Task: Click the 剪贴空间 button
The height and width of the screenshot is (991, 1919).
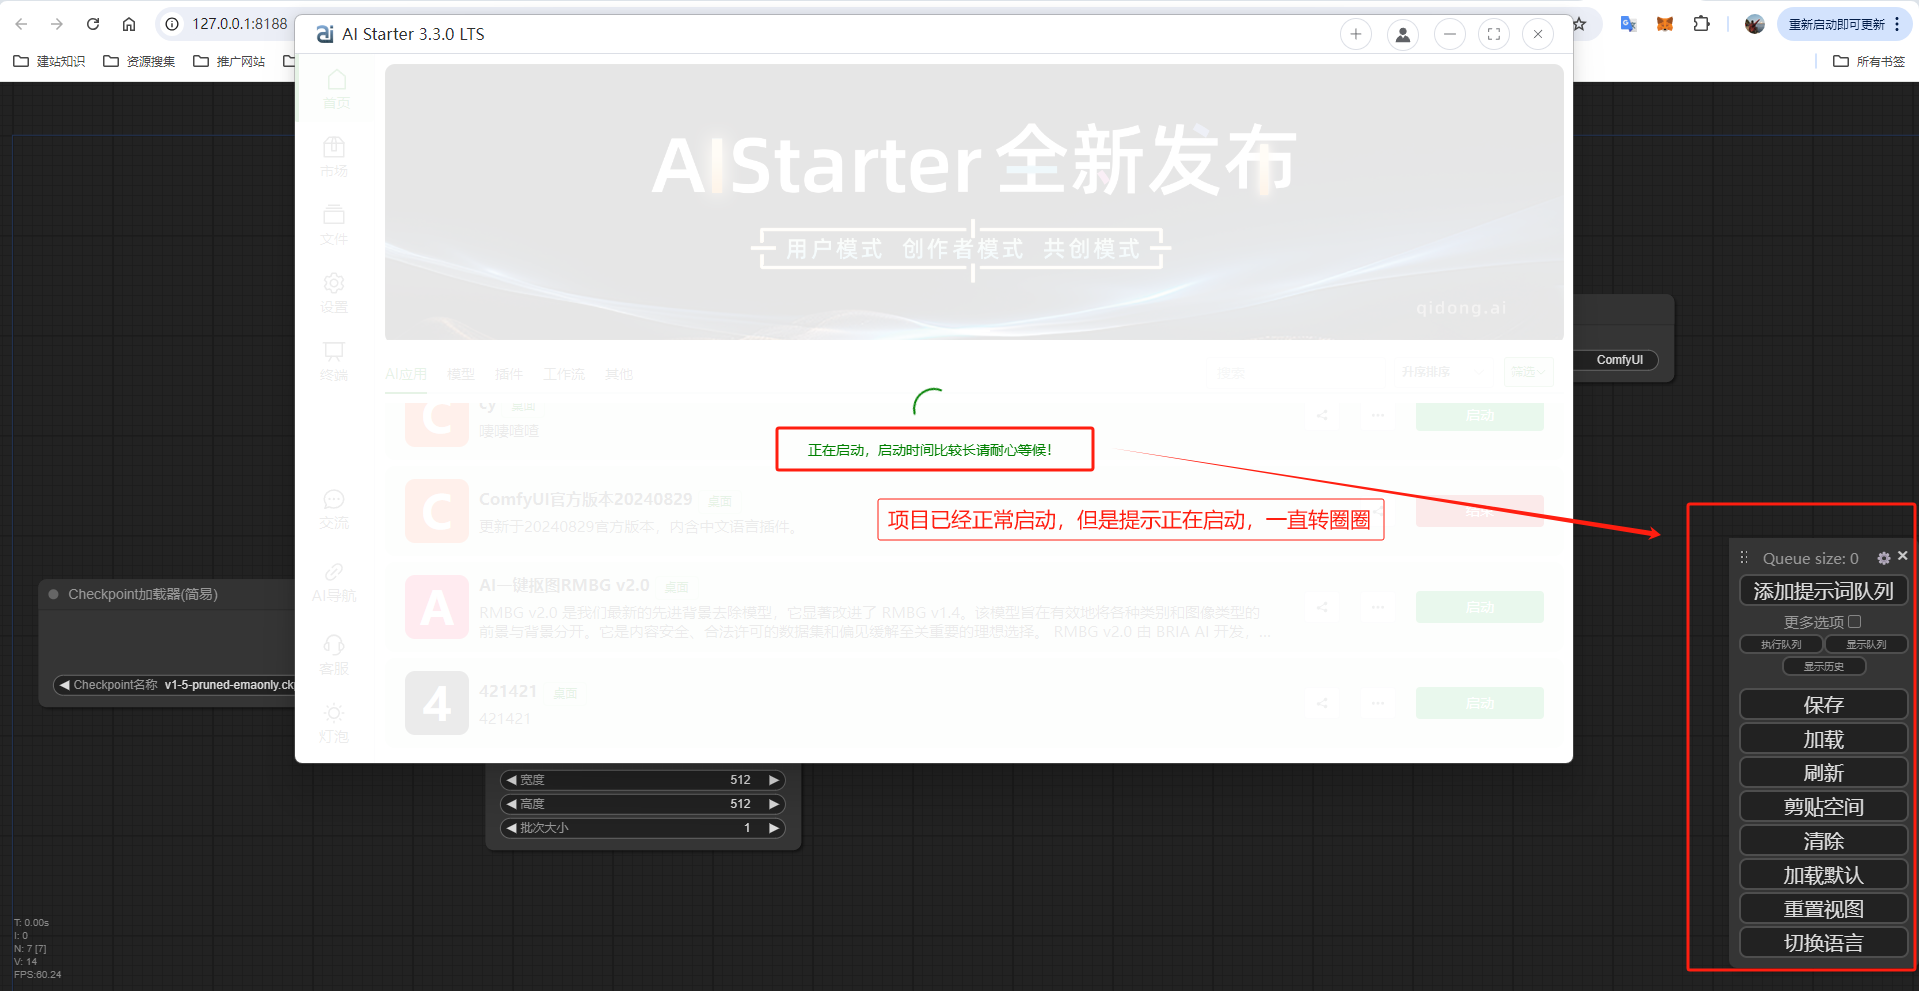Action: (1823, 806)
